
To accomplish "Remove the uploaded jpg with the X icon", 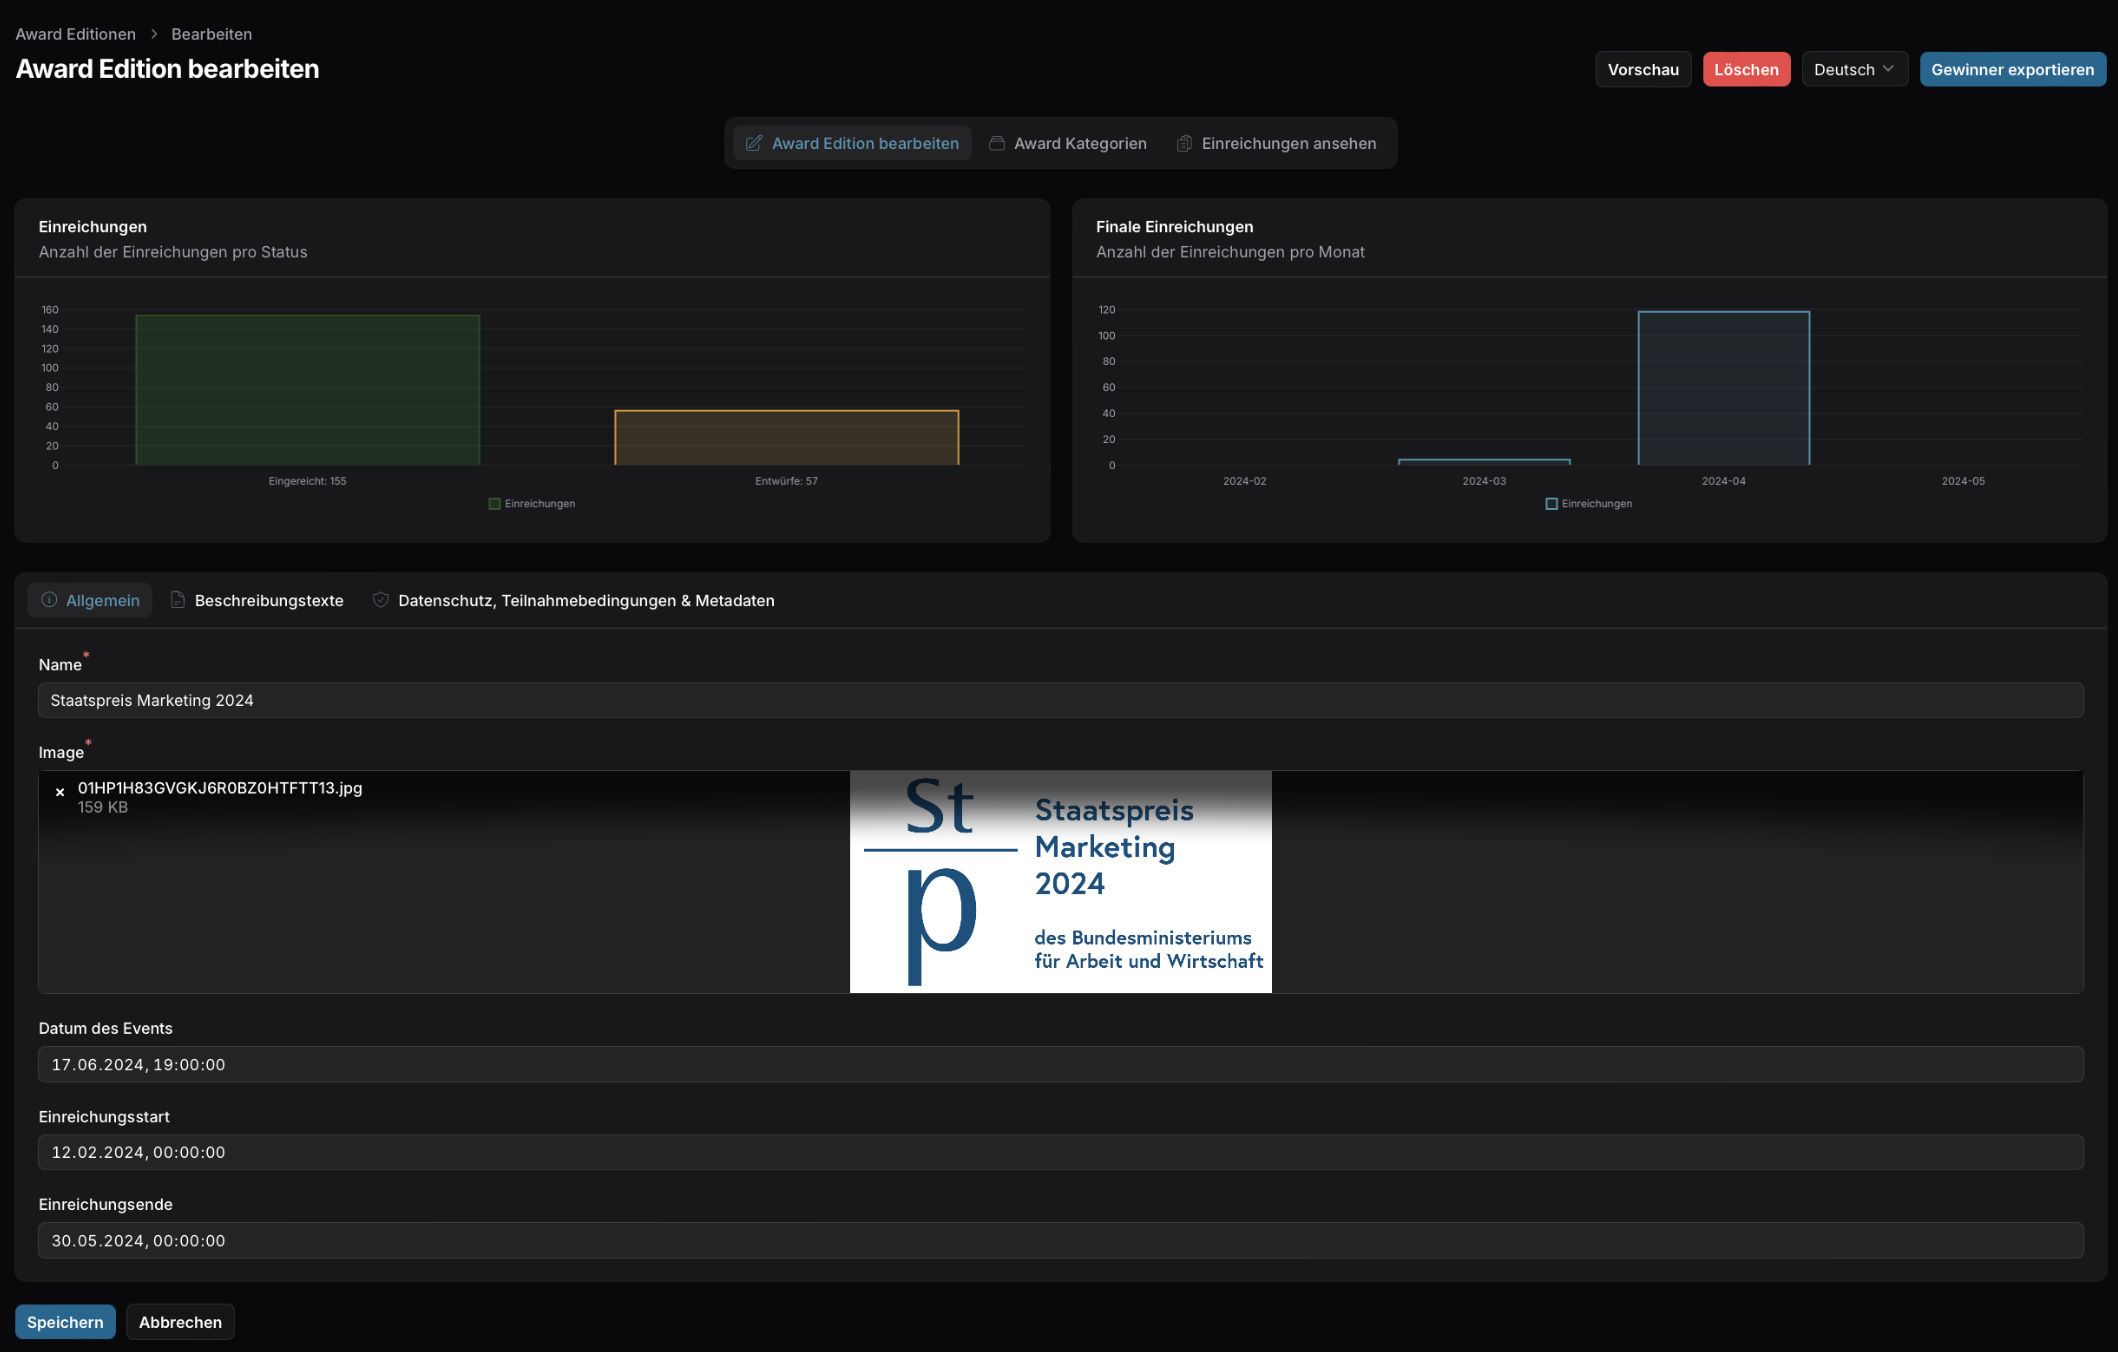I will point(60,792).
